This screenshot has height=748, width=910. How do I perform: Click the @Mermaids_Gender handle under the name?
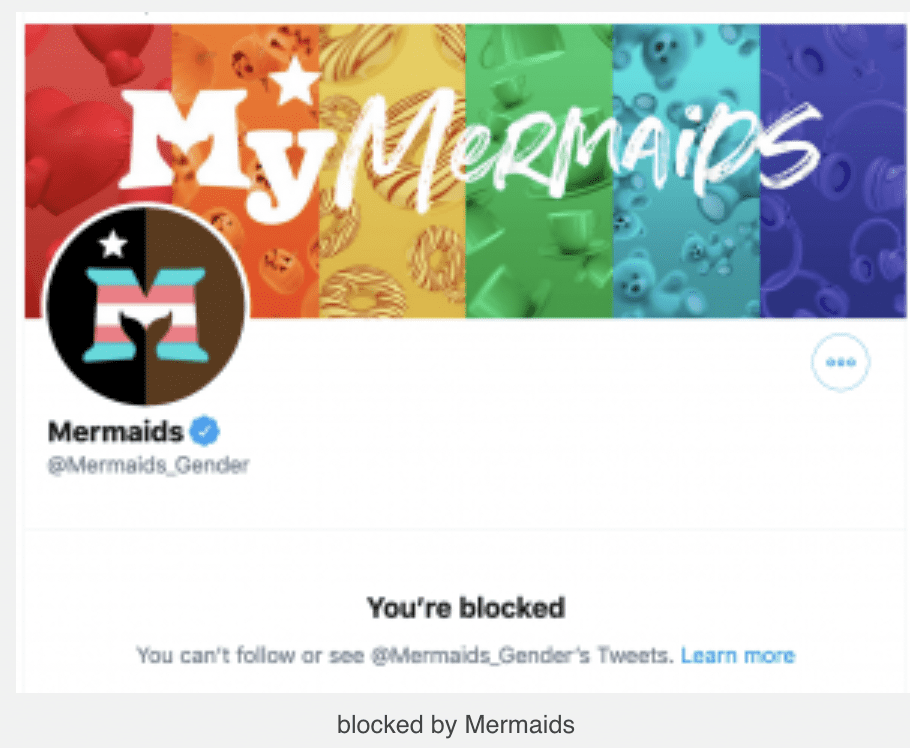point(148,465)
